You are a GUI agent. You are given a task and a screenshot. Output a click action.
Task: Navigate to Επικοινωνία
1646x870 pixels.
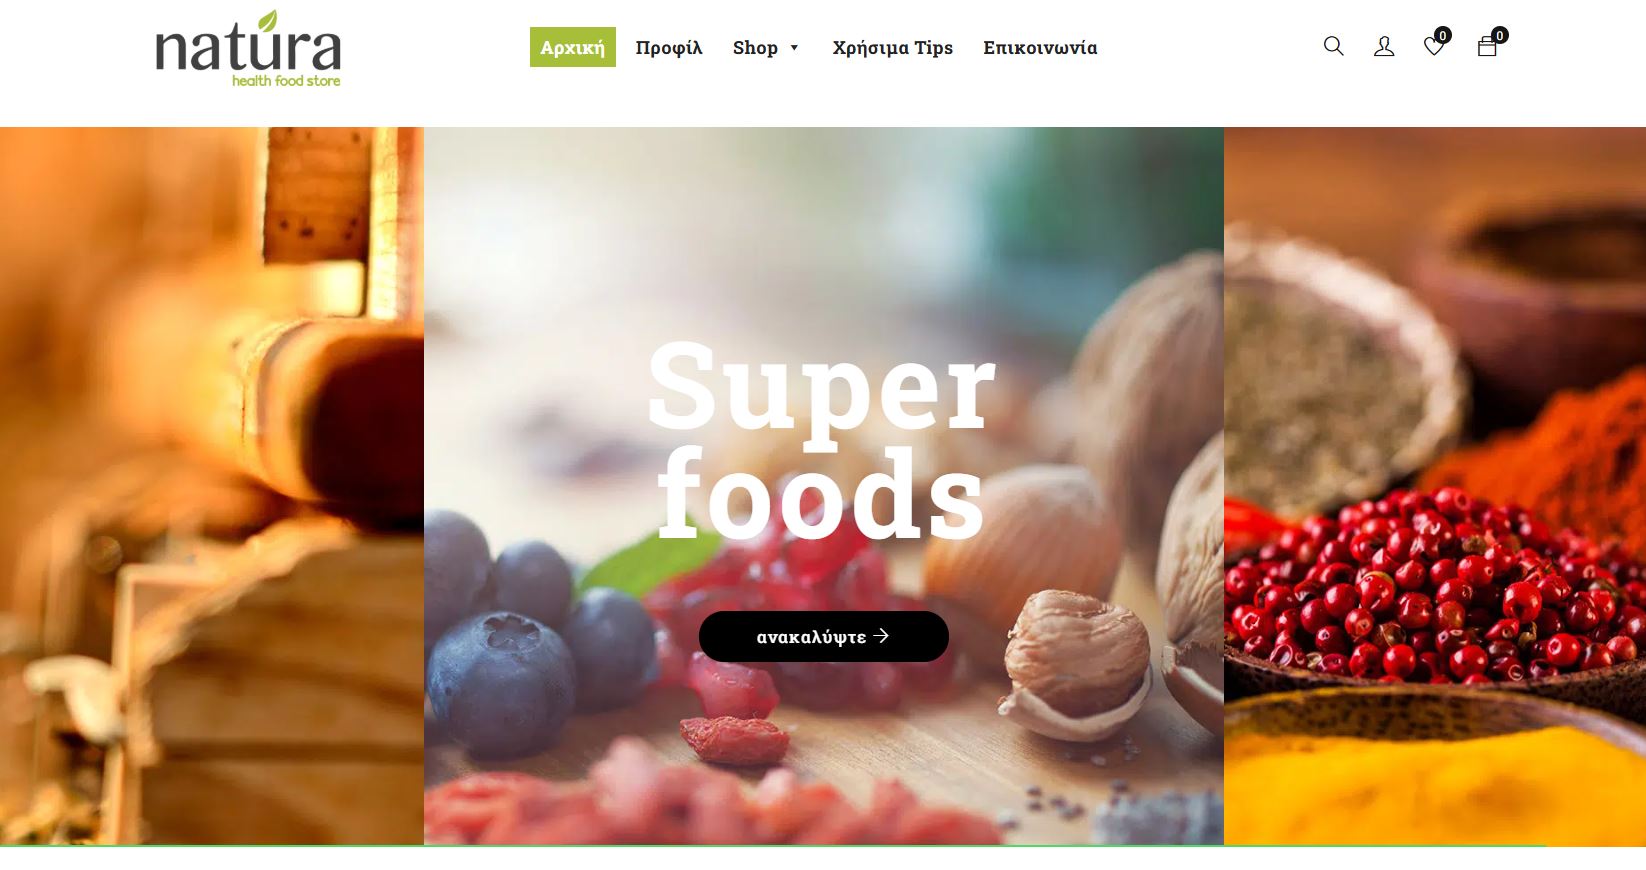tap(1040, 47)
